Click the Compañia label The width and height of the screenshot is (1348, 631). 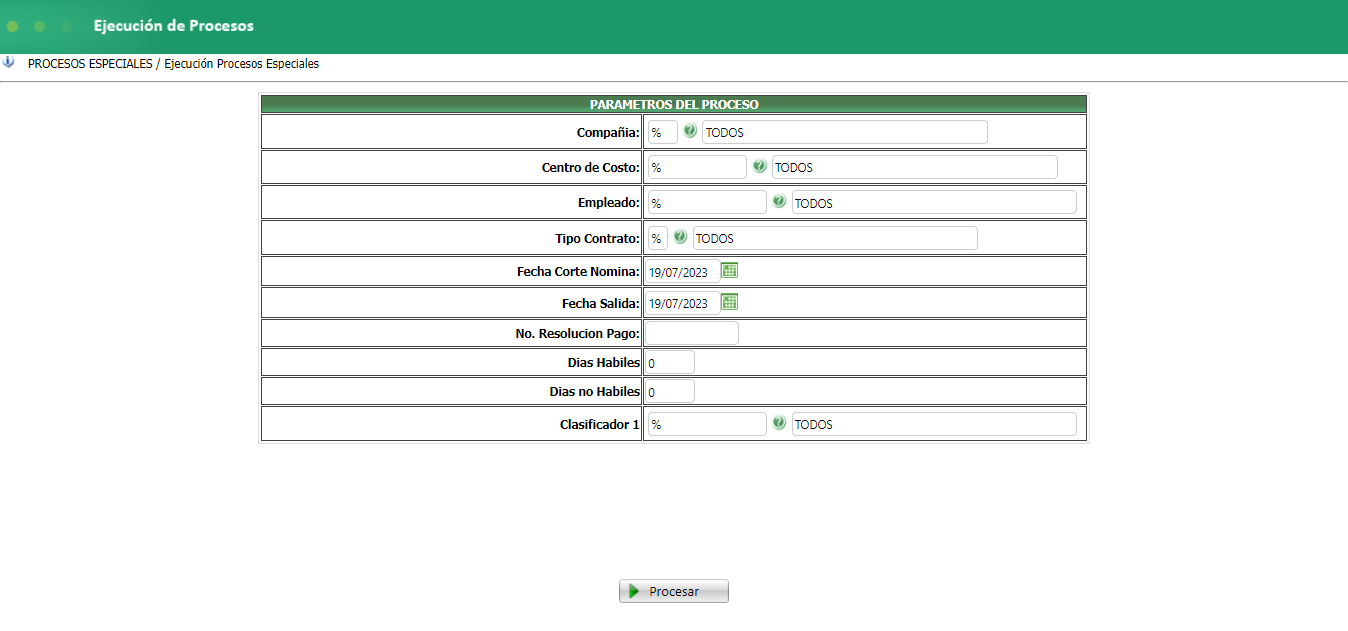(608, 132)
